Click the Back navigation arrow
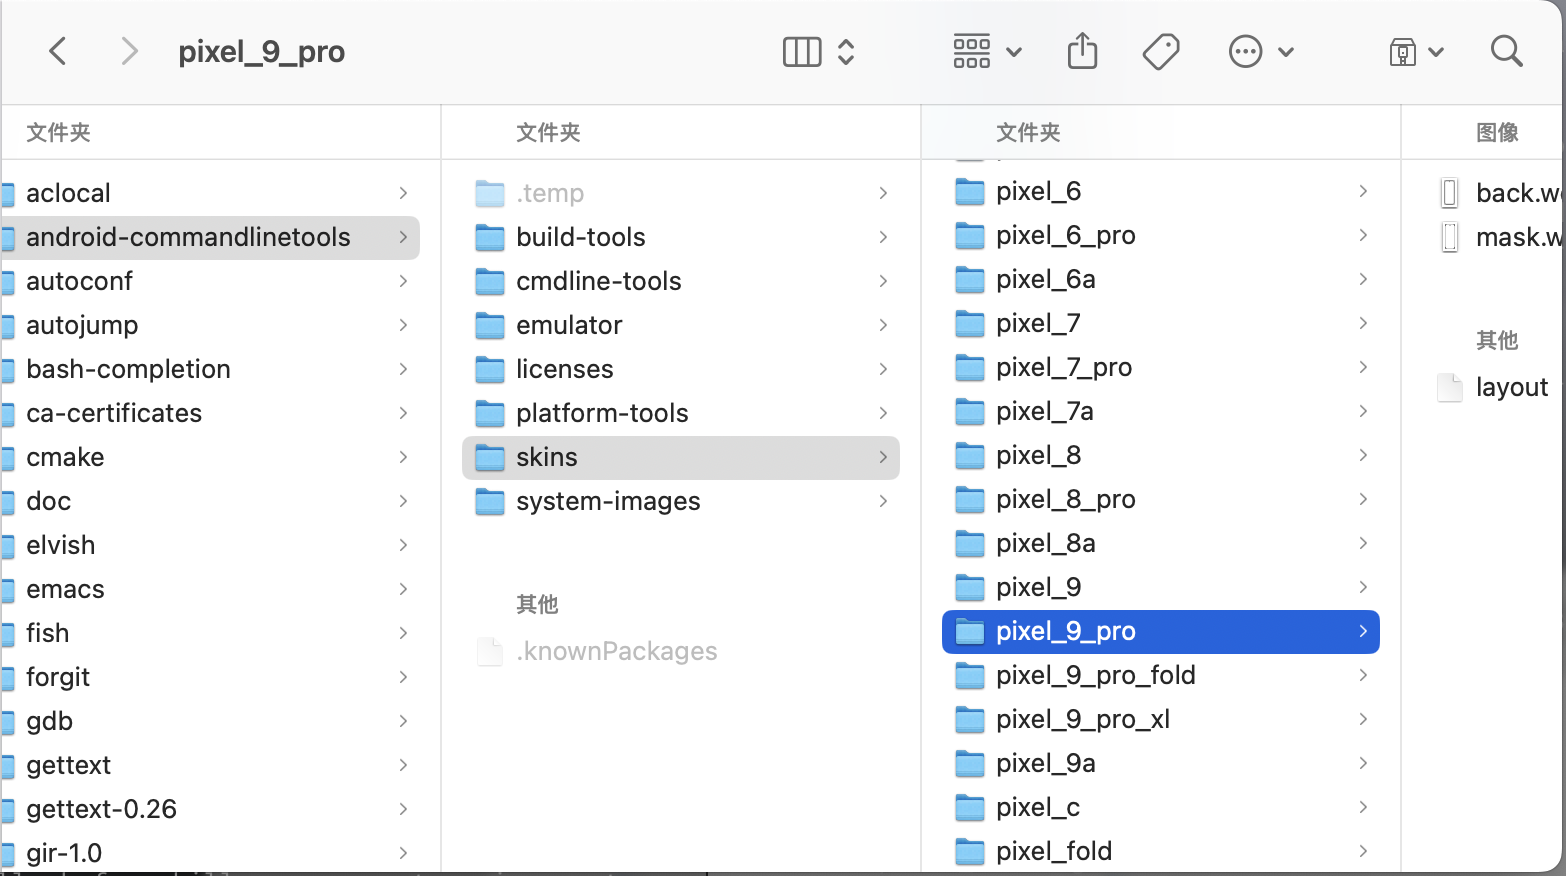This screenshot has width=1566, height=876. click(x=58, y=51)
